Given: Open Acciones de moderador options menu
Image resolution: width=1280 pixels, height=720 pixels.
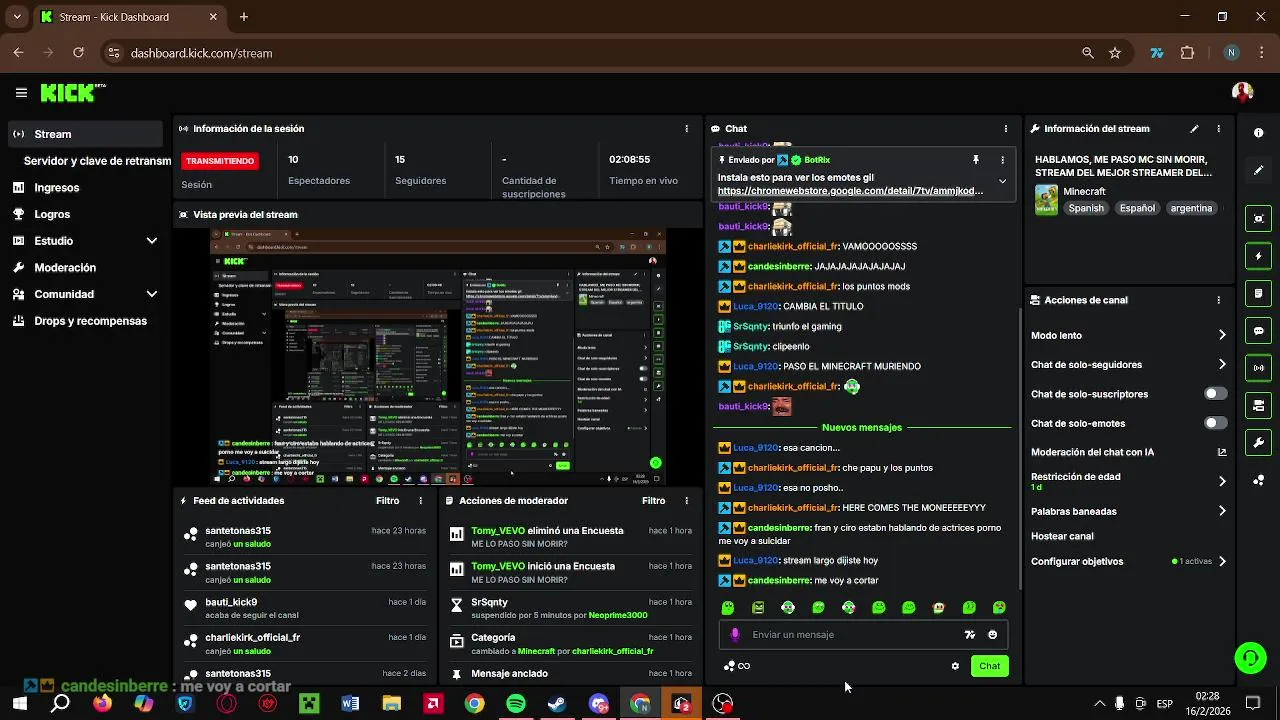Looking at the screenshot, I should coord(686,501).
